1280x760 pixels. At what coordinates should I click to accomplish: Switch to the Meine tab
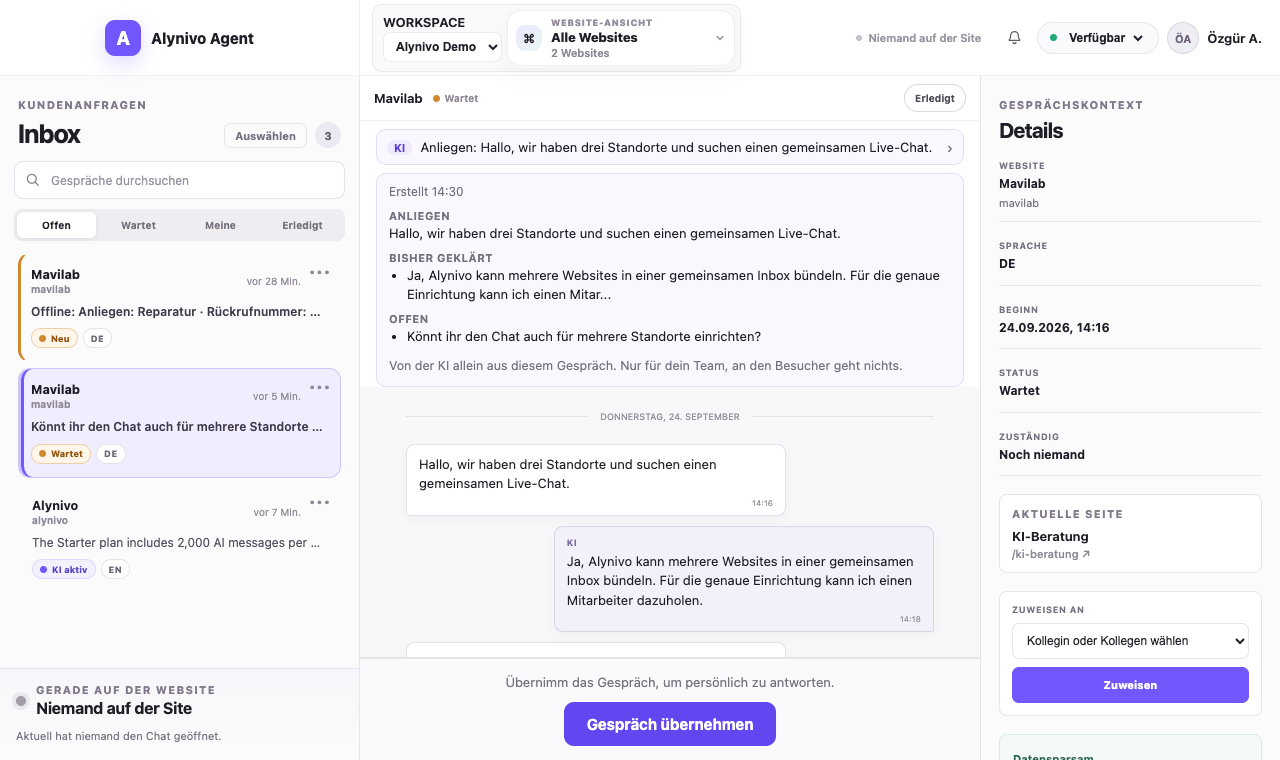pos(220,225)
